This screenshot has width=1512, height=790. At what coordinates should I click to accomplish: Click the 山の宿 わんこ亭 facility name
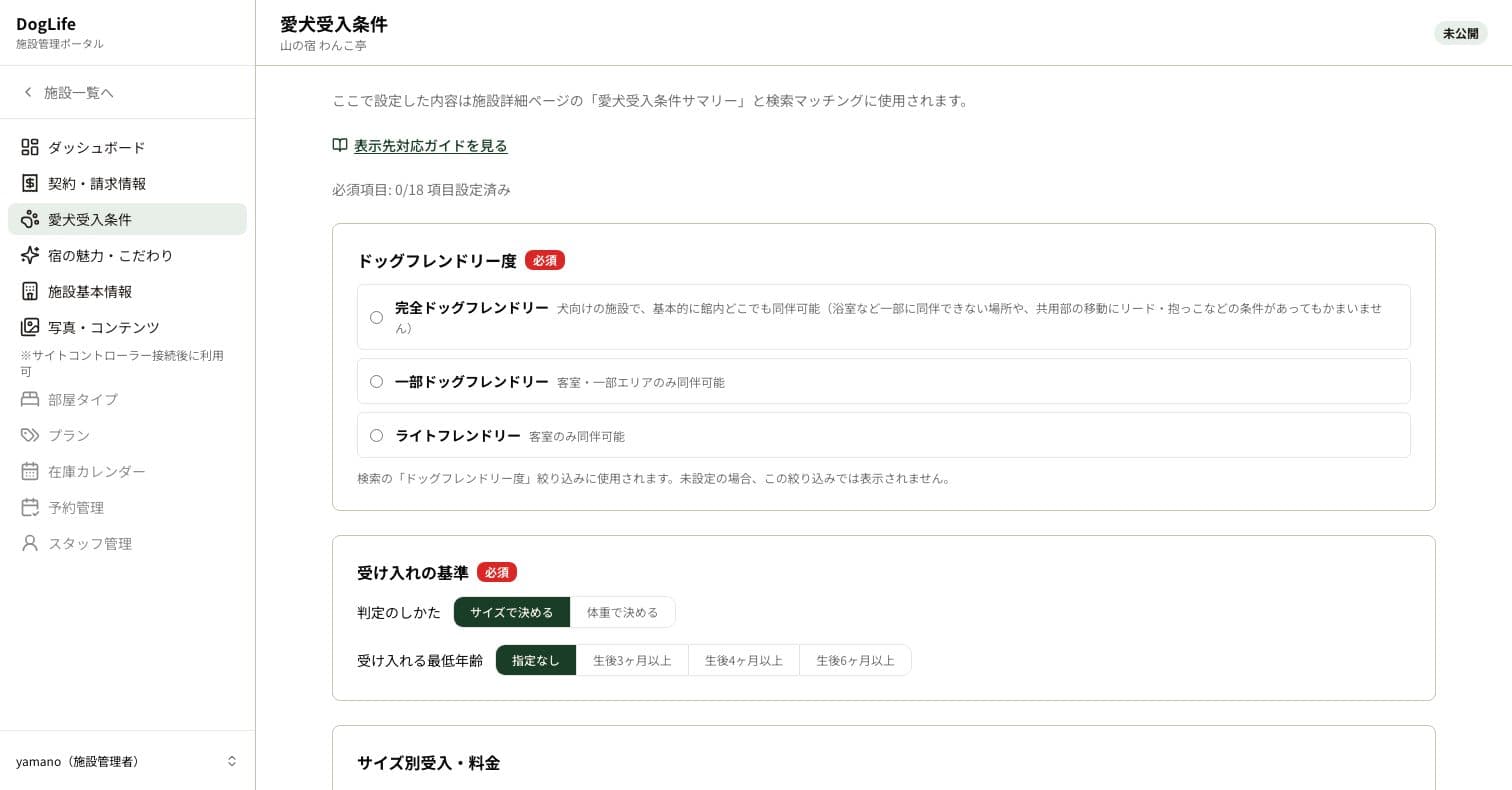pos(323,46)
